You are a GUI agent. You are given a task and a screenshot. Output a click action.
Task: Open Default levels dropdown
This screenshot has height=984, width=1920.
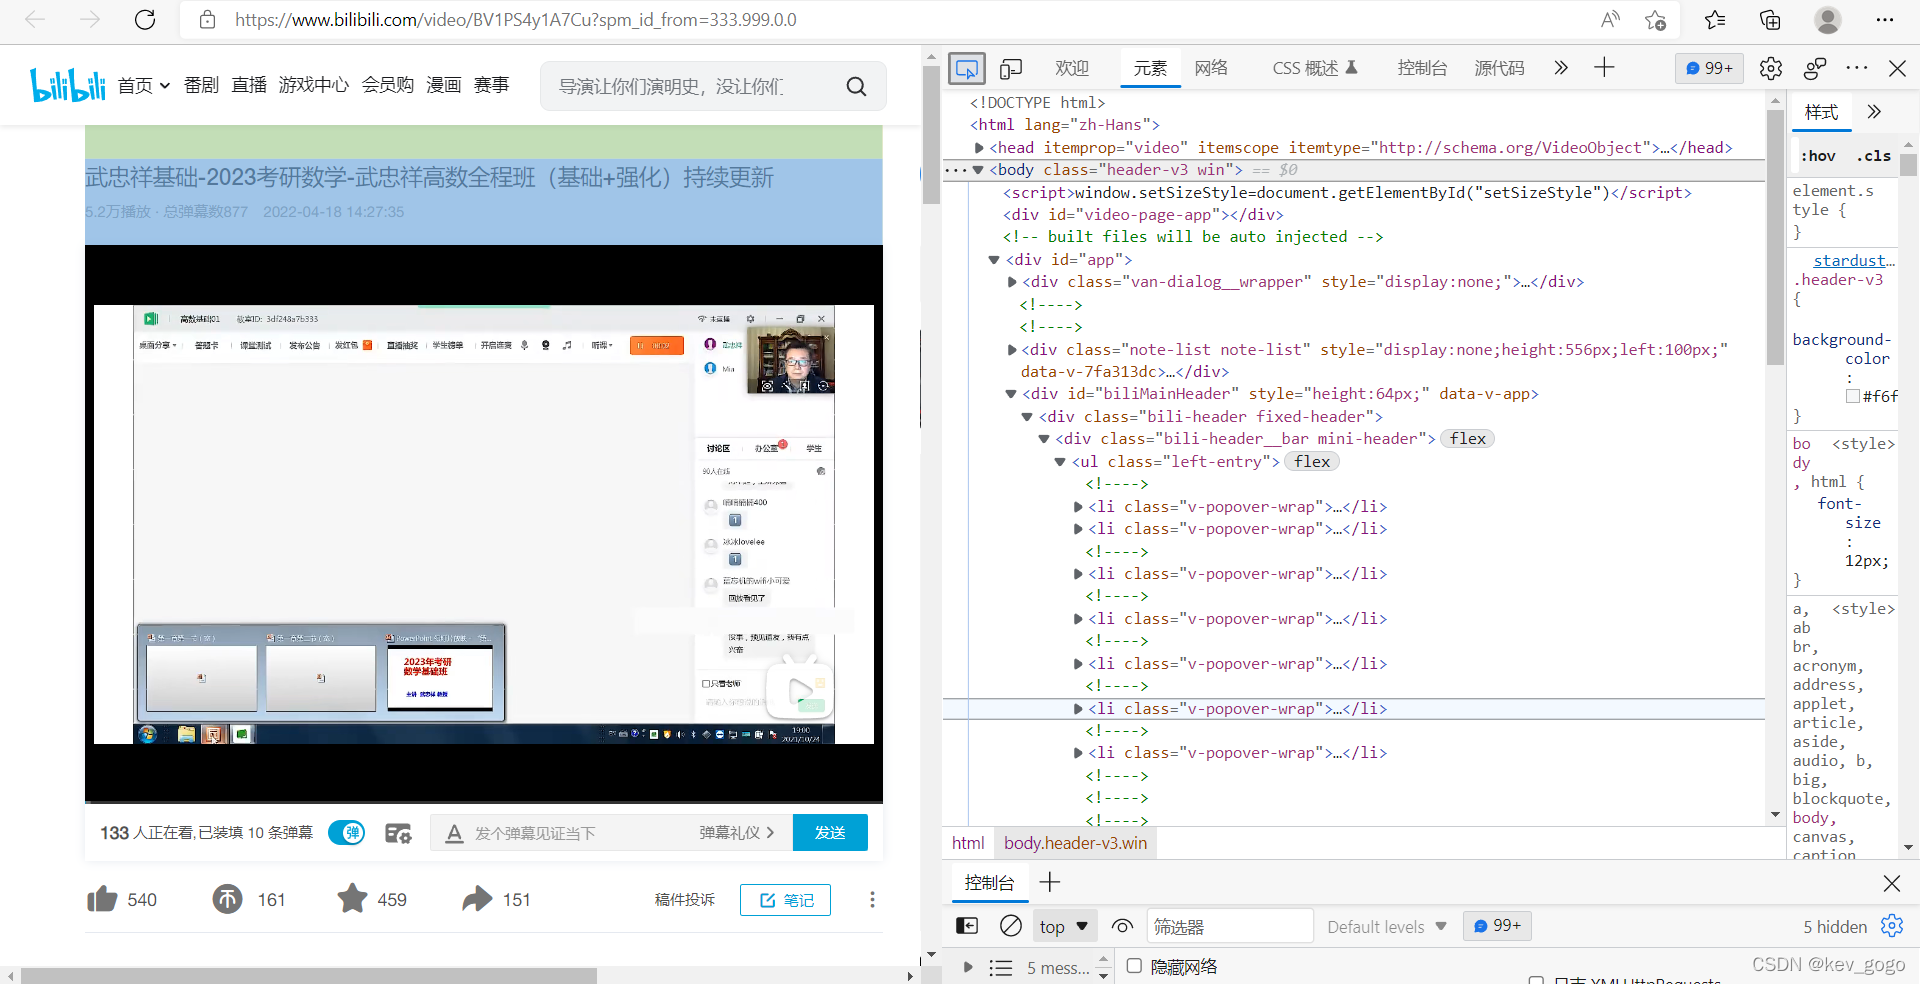(1386, 927)
